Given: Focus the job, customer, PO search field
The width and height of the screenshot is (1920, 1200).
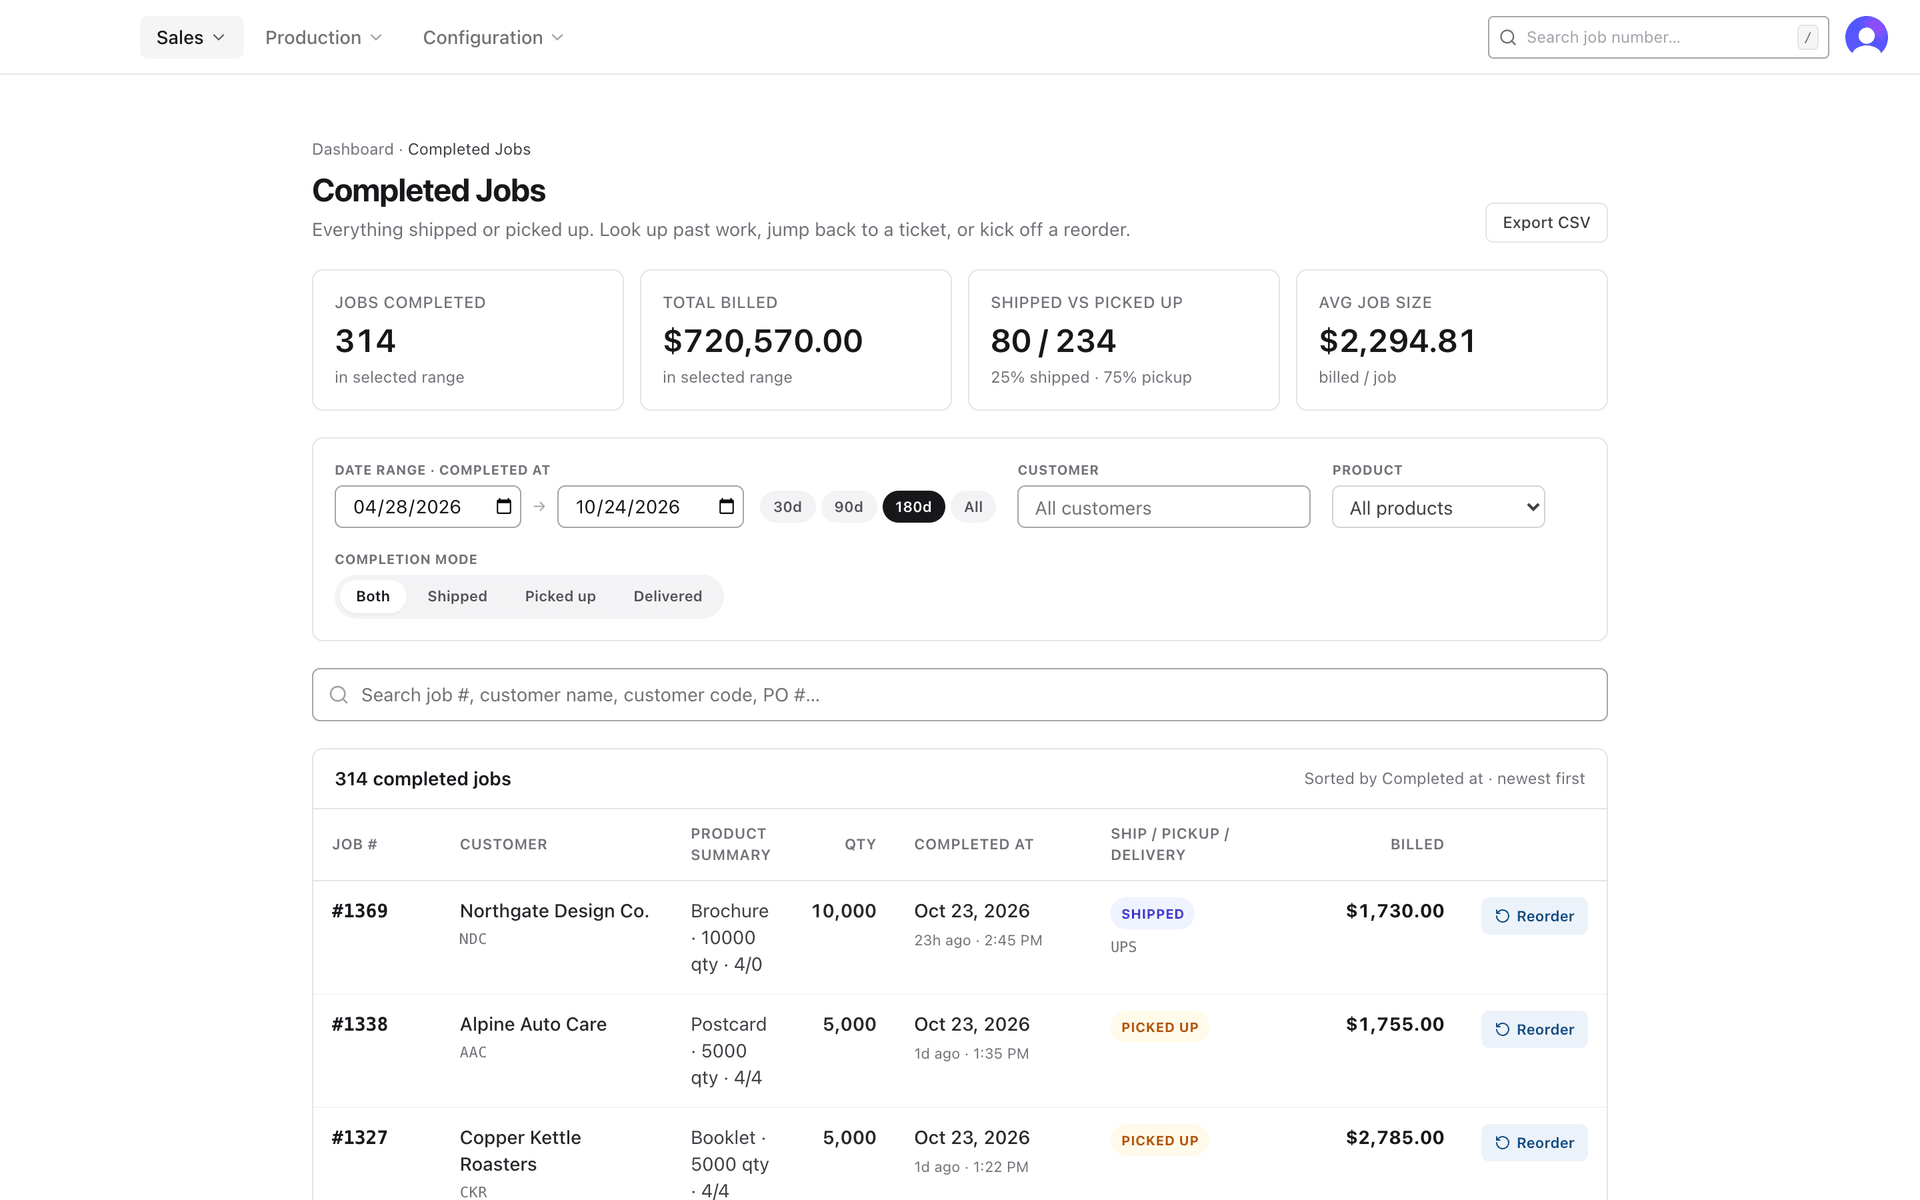Looking at the screenshot, I should coord(959,695).
